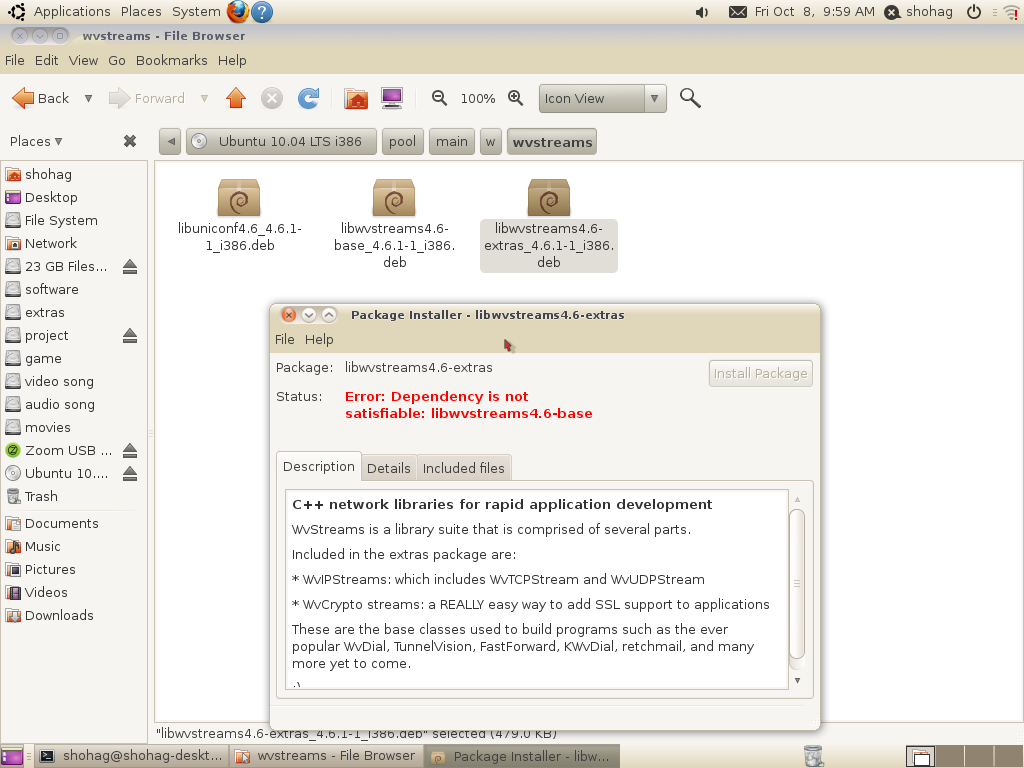Open the Bookmarks menu
The image size is (1024, 768).
click(172, 61)
